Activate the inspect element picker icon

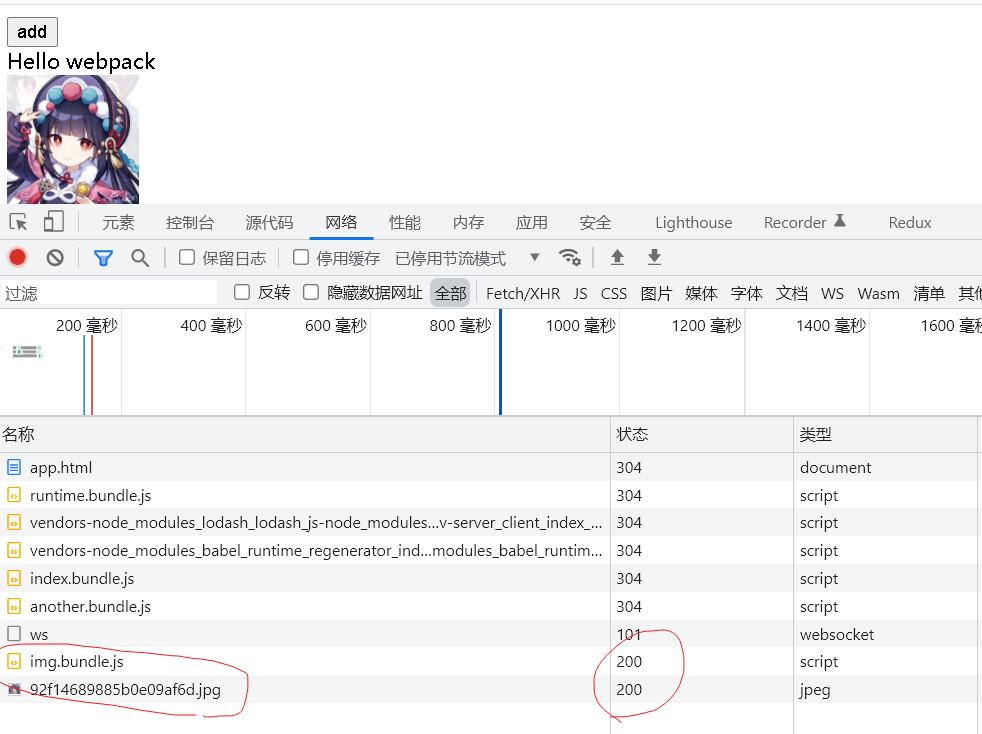(x=18, y=222)
